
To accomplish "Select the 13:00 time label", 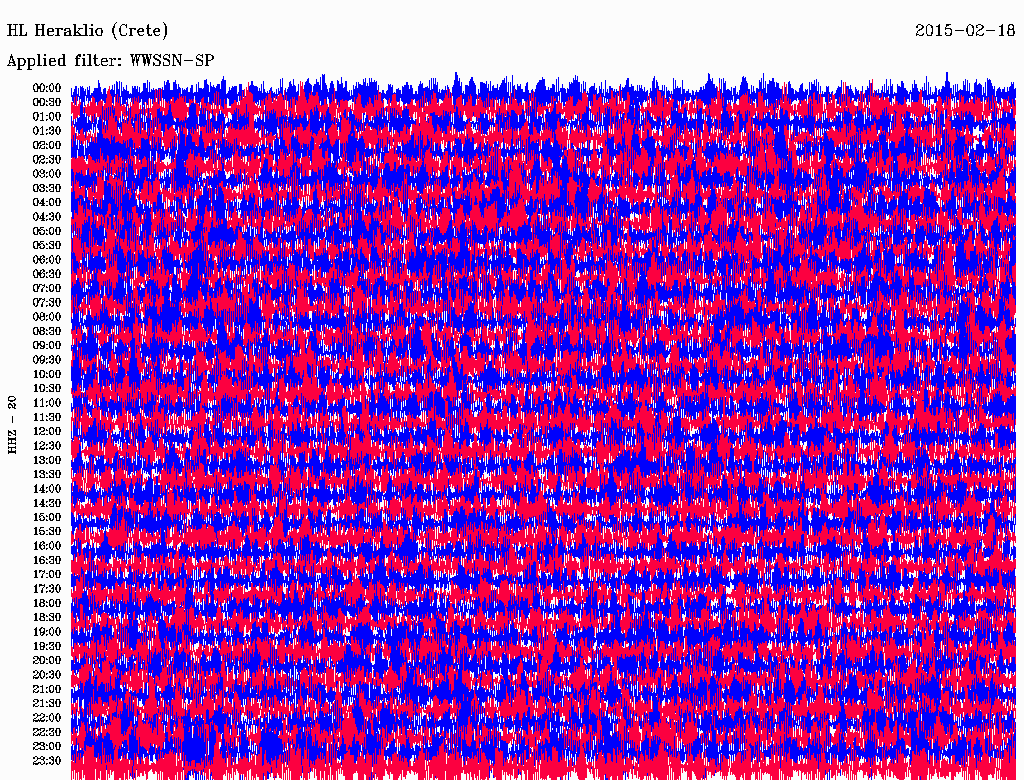I will [46, 461].
